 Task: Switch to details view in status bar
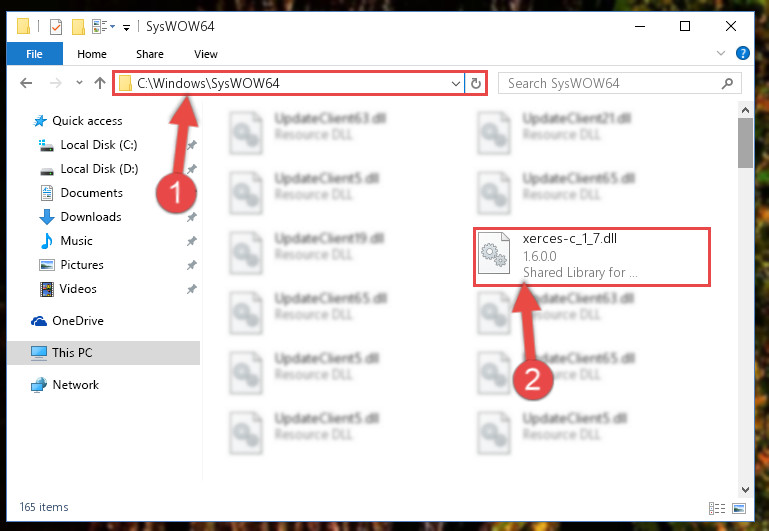(717, 508)
